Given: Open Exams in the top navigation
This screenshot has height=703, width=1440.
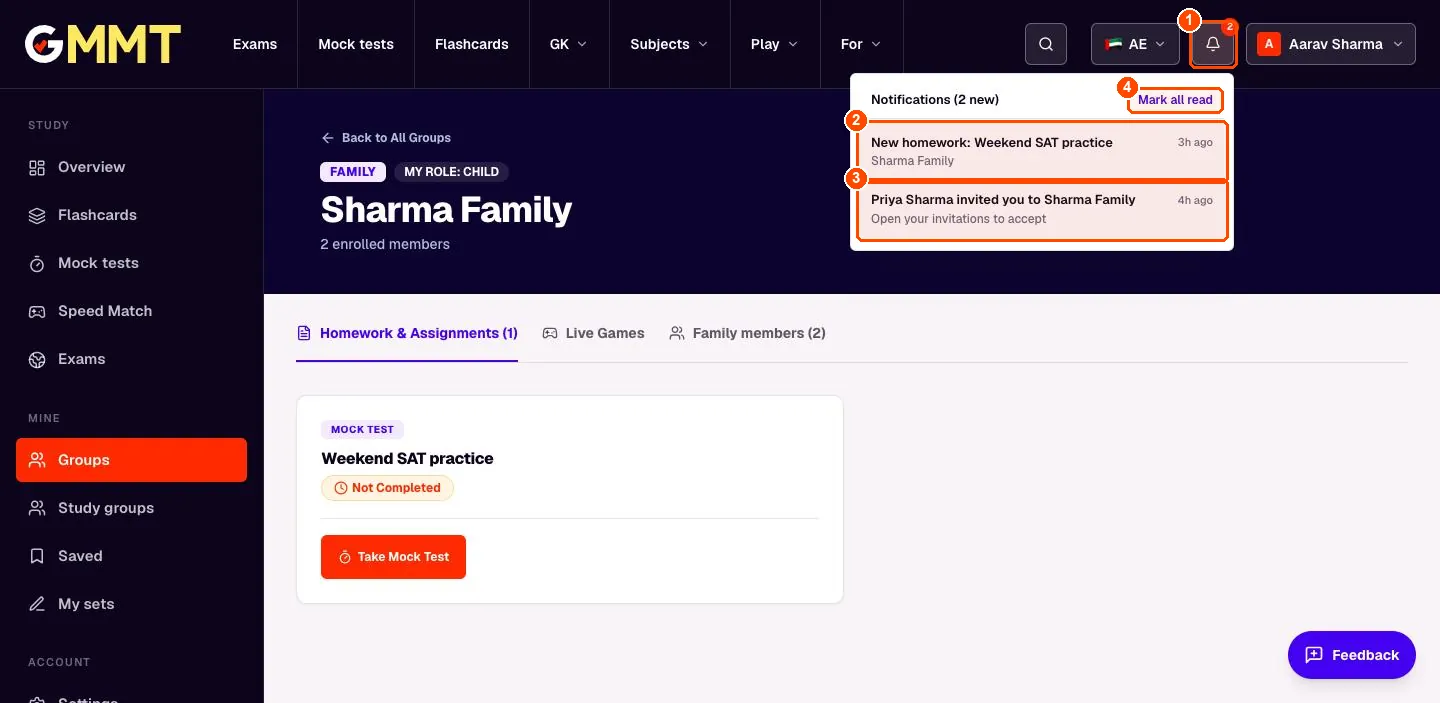Looking at the screenshot, I should point(255,44).
